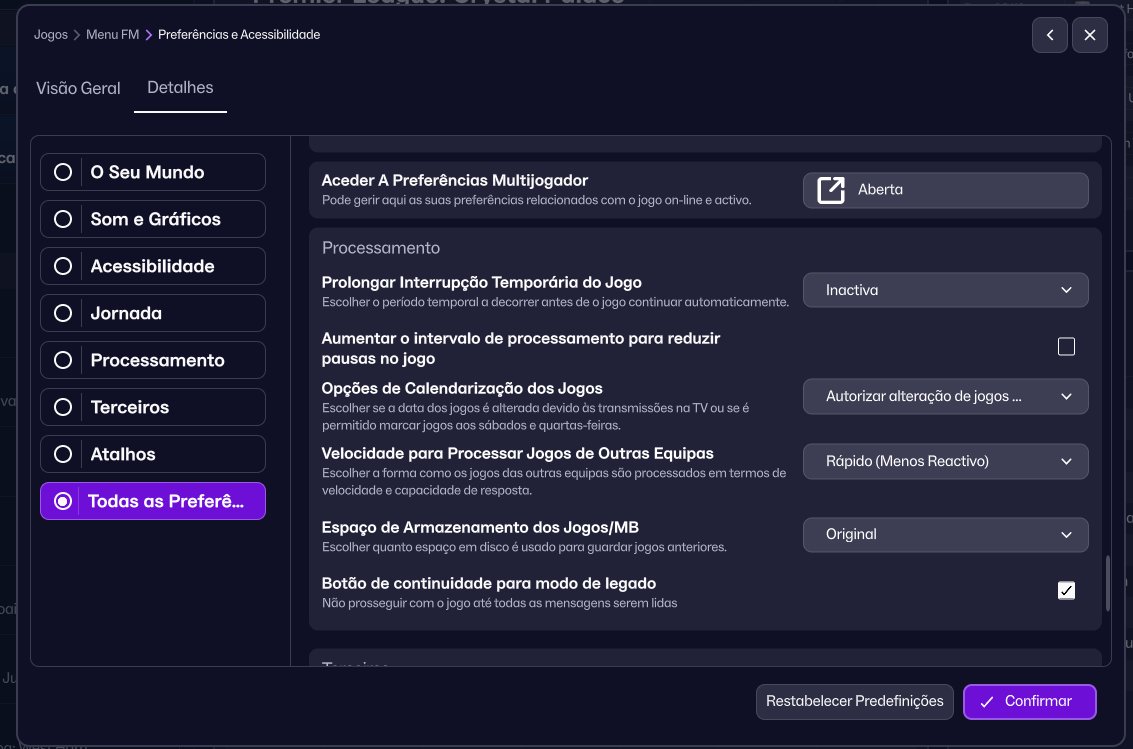
Task: Confirm changes with the 'Confirmar' button
Action: 1029,701
